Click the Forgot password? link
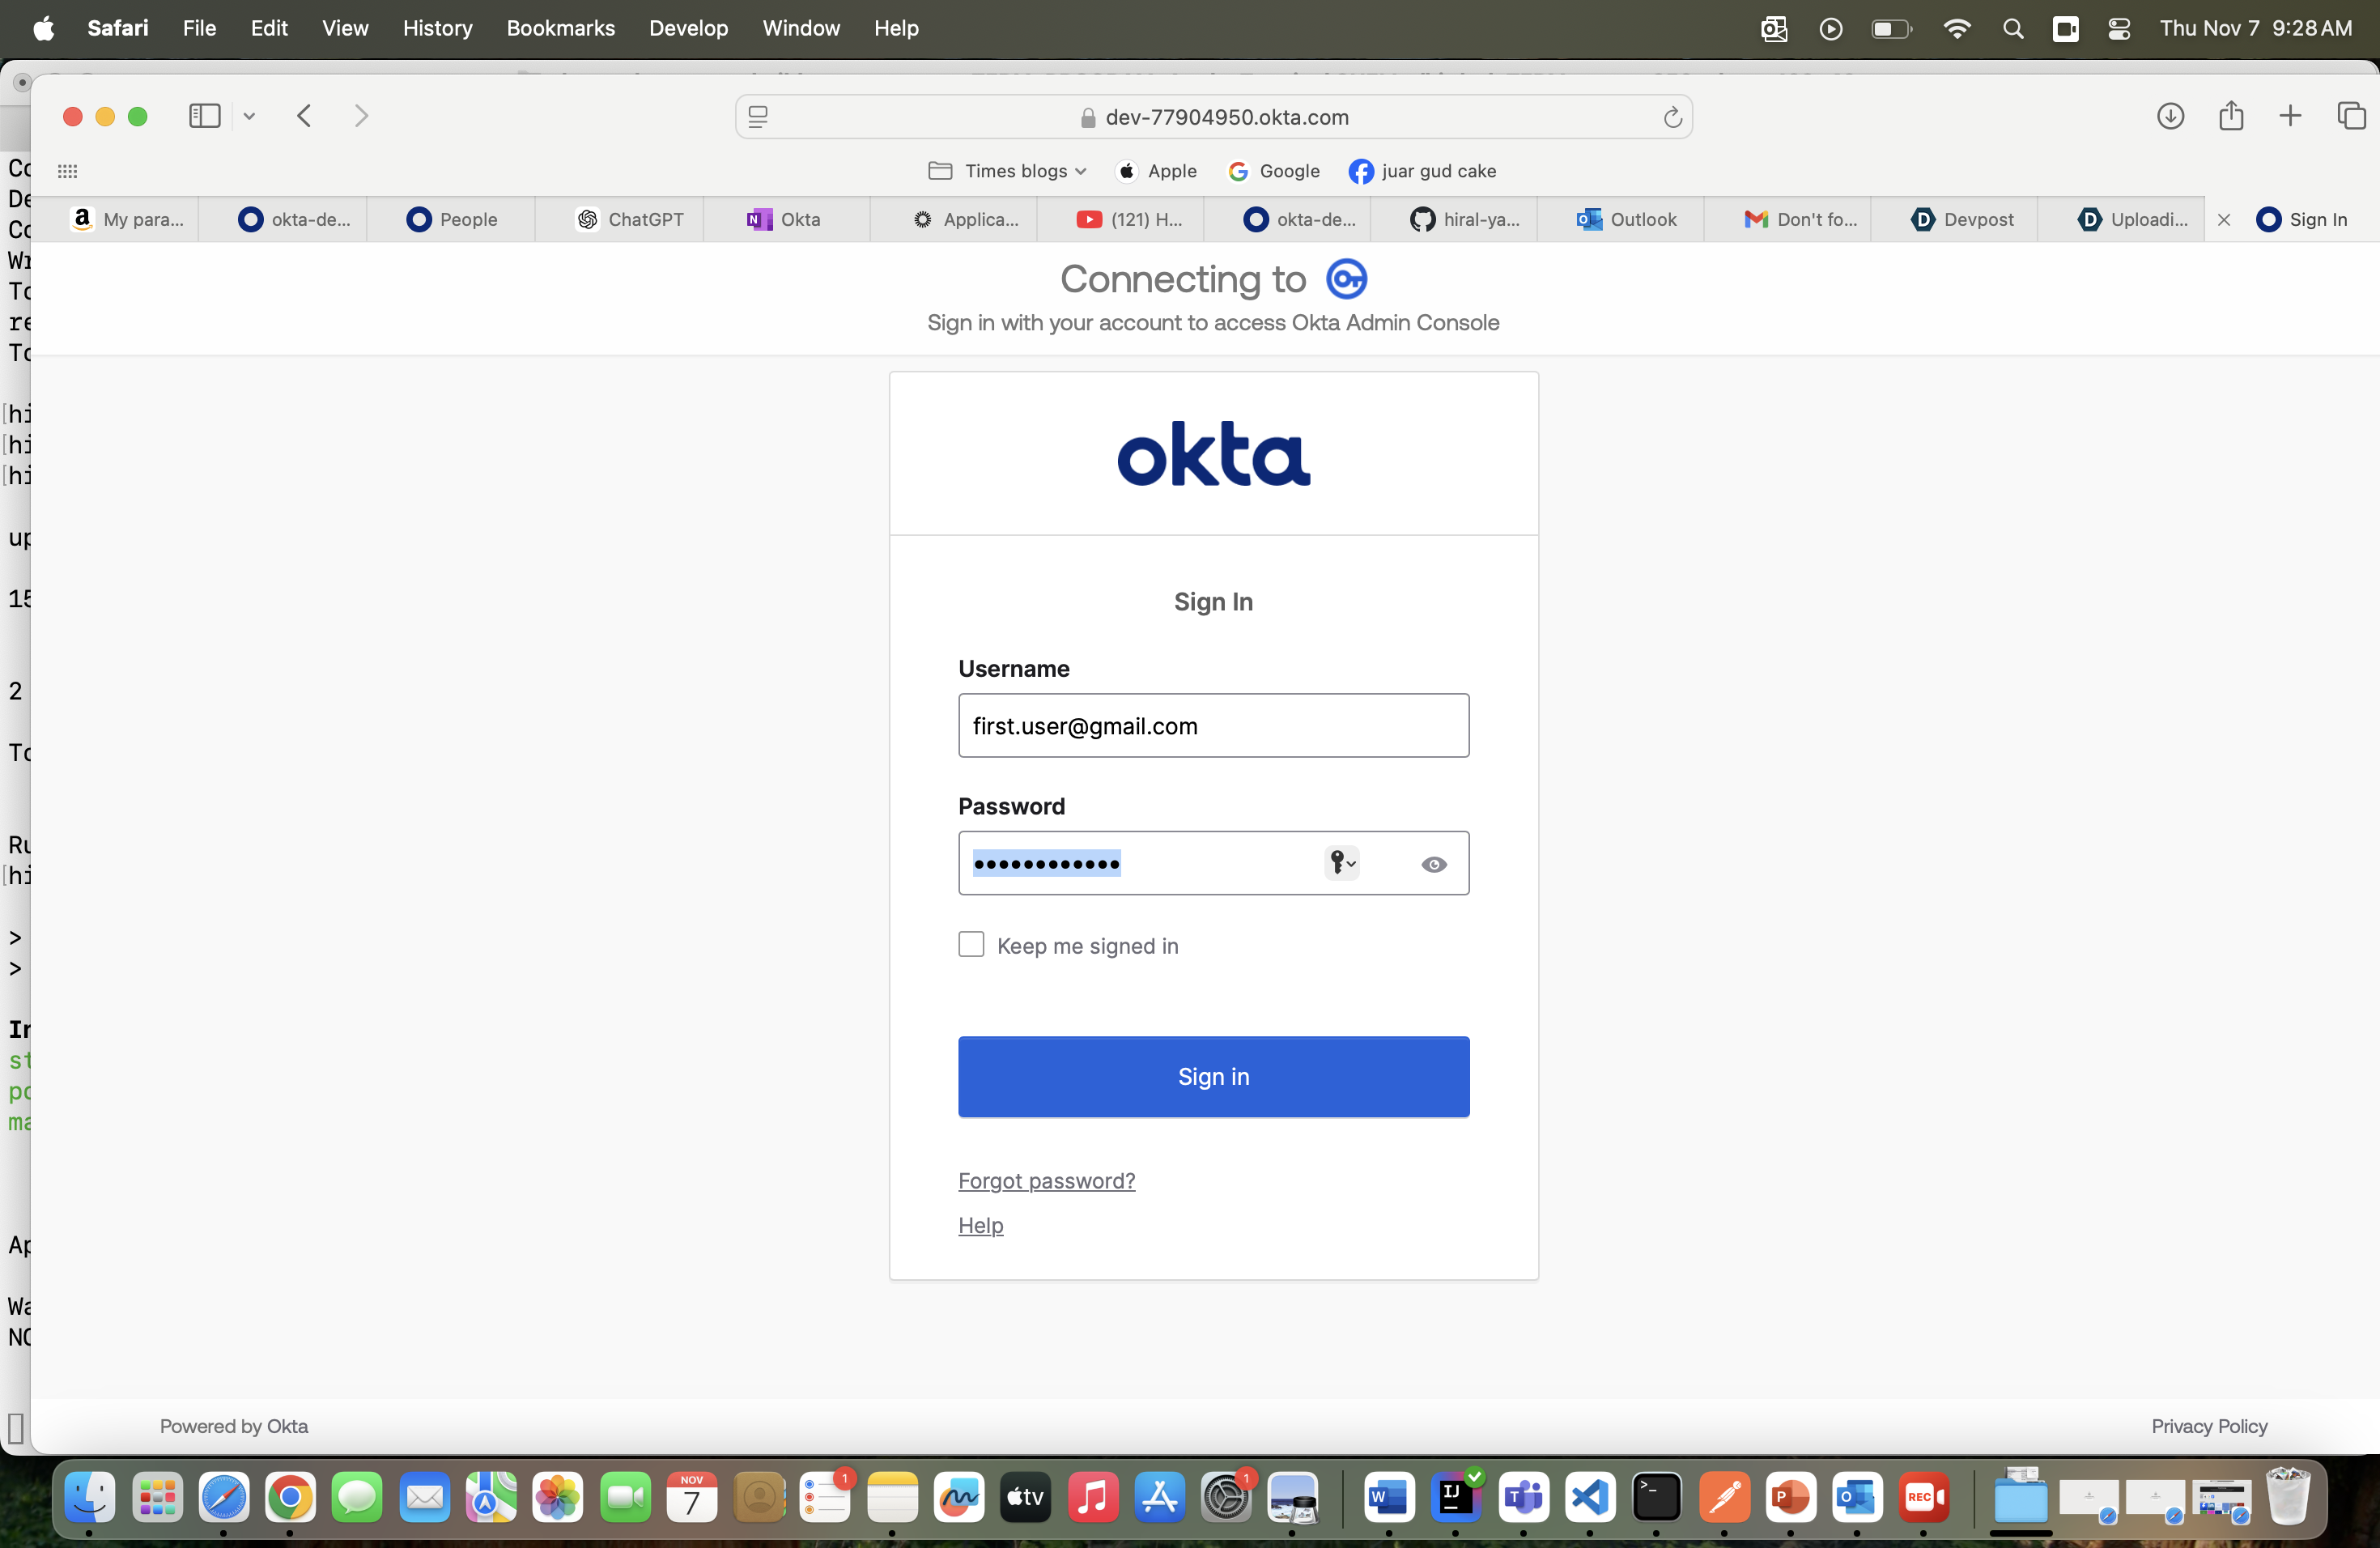Viewport: 2380px width, 1548px height. tap(1046, 1180)
